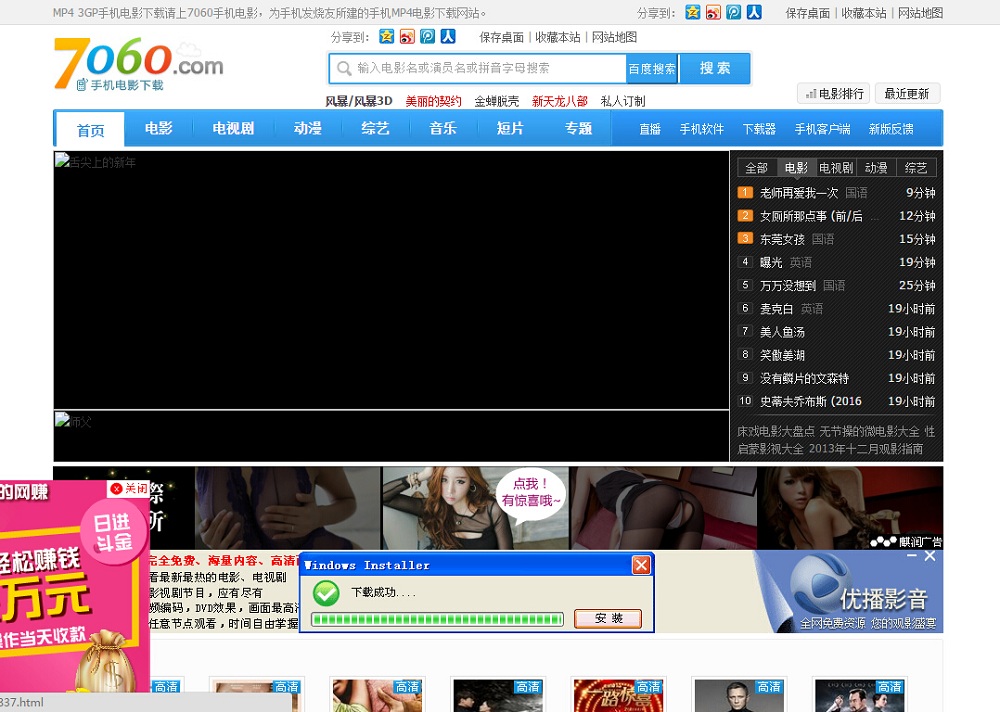
Task: Click the 点我!有惊喜哦 ad image
Action: (x=475, y=508)
